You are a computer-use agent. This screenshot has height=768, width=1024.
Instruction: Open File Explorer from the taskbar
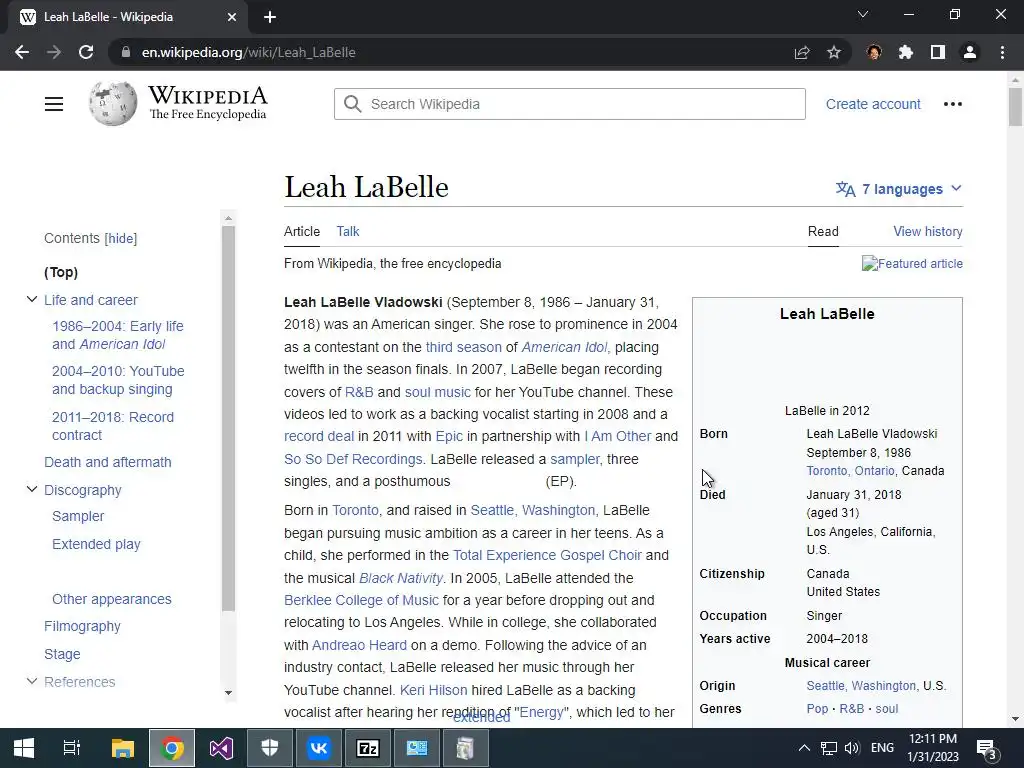coord(122,748)
